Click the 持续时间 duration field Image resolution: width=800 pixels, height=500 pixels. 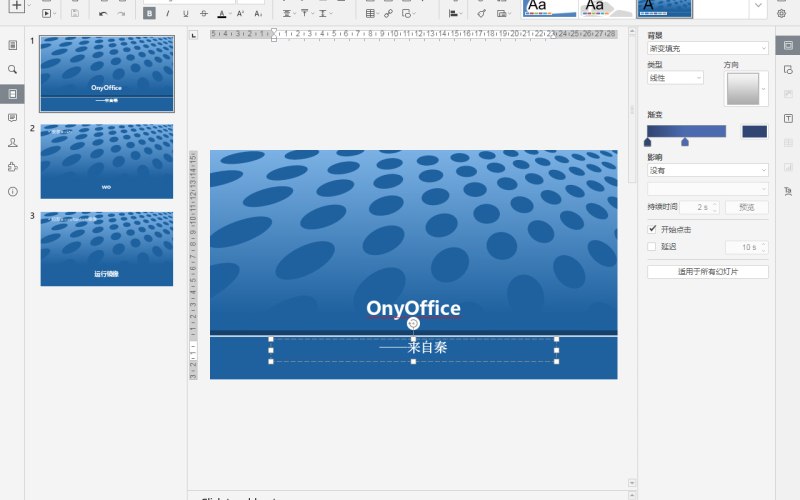[x=699, y=207]
